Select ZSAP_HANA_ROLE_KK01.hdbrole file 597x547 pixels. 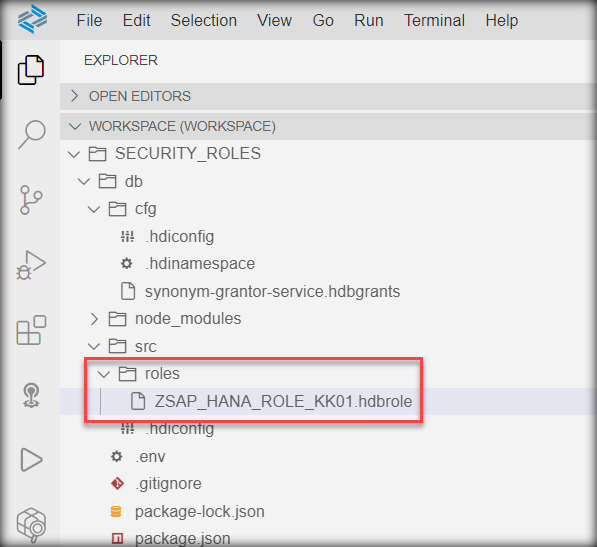point(283,402)
